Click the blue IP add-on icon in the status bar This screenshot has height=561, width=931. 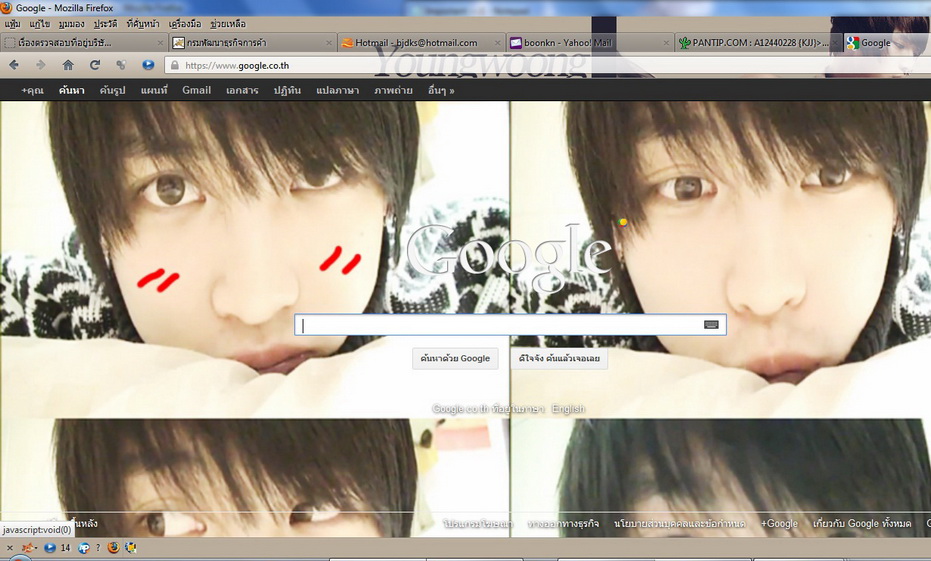84,548
